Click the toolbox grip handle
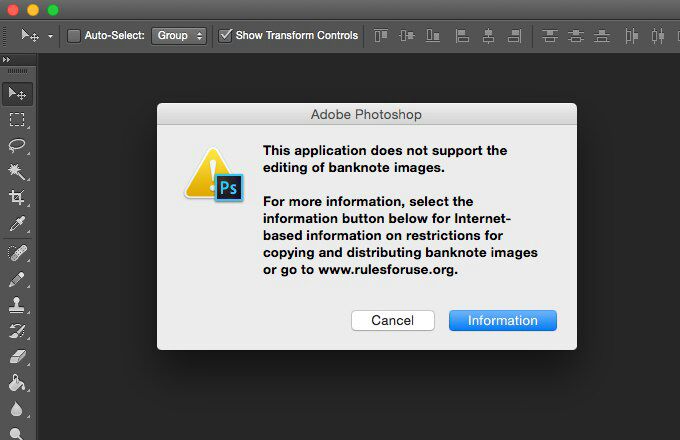680x440 pixels. (18, 71)
